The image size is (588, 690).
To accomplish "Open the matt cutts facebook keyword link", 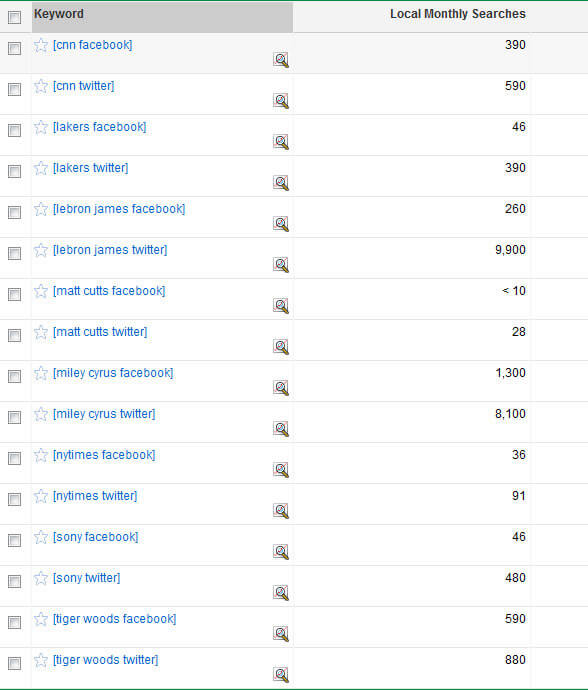I will 109,291.
